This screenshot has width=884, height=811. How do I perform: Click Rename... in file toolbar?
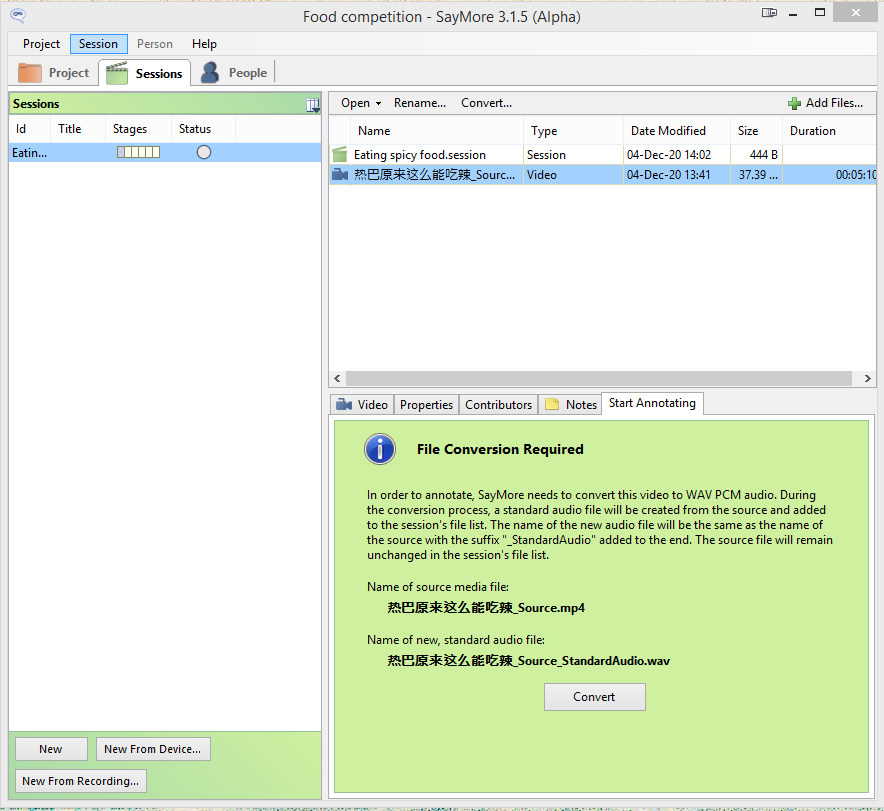[x=420, y=103]
